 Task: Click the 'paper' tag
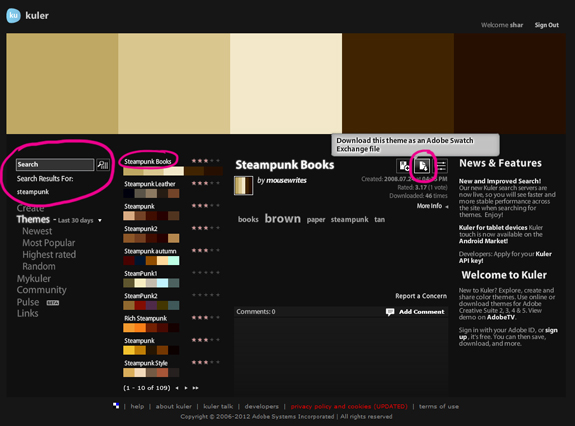[x=316, y=220]
